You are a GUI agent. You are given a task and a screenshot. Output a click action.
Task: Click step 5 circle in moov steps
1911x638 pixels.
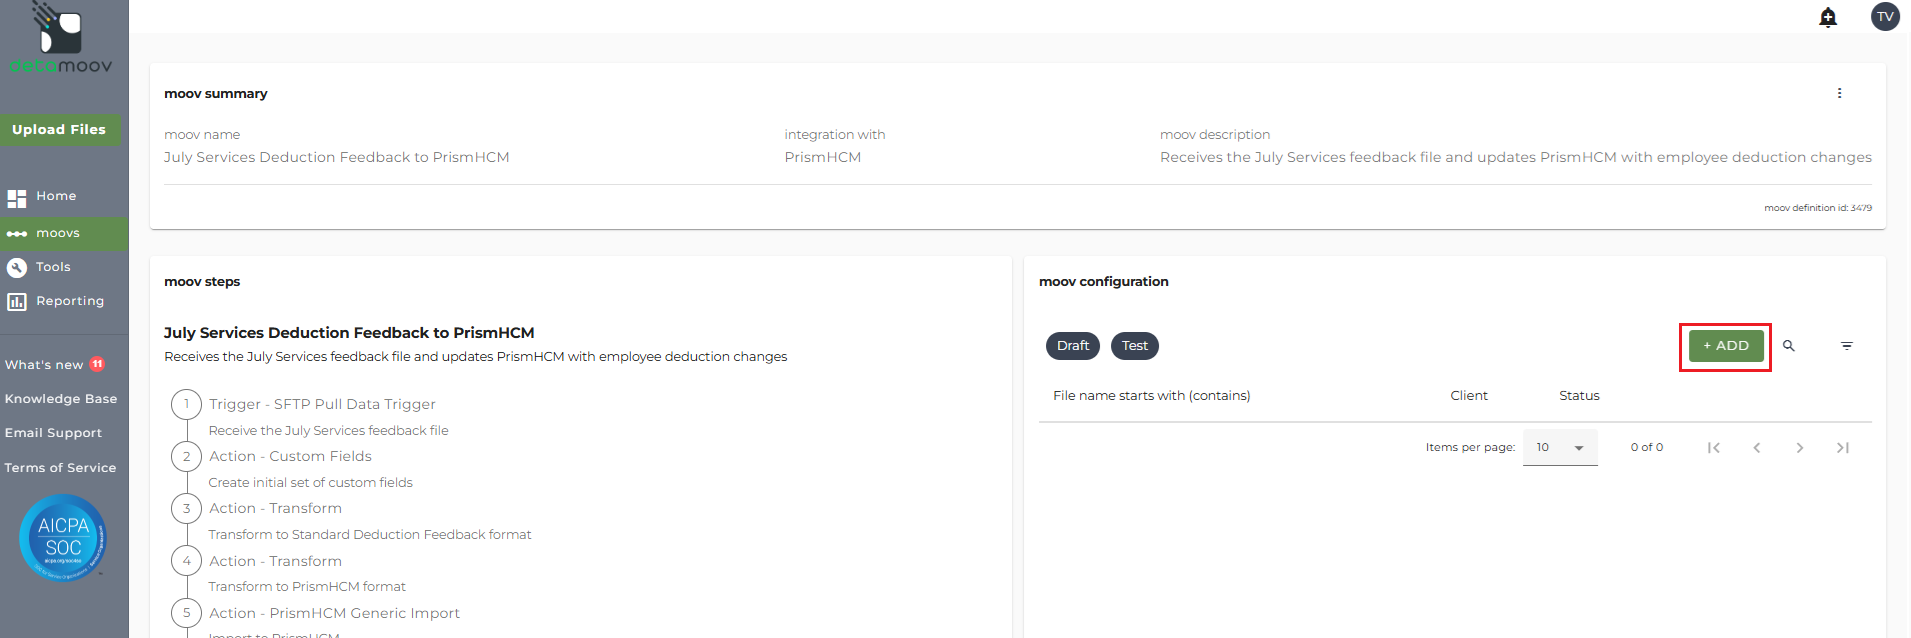click(186, 613)
